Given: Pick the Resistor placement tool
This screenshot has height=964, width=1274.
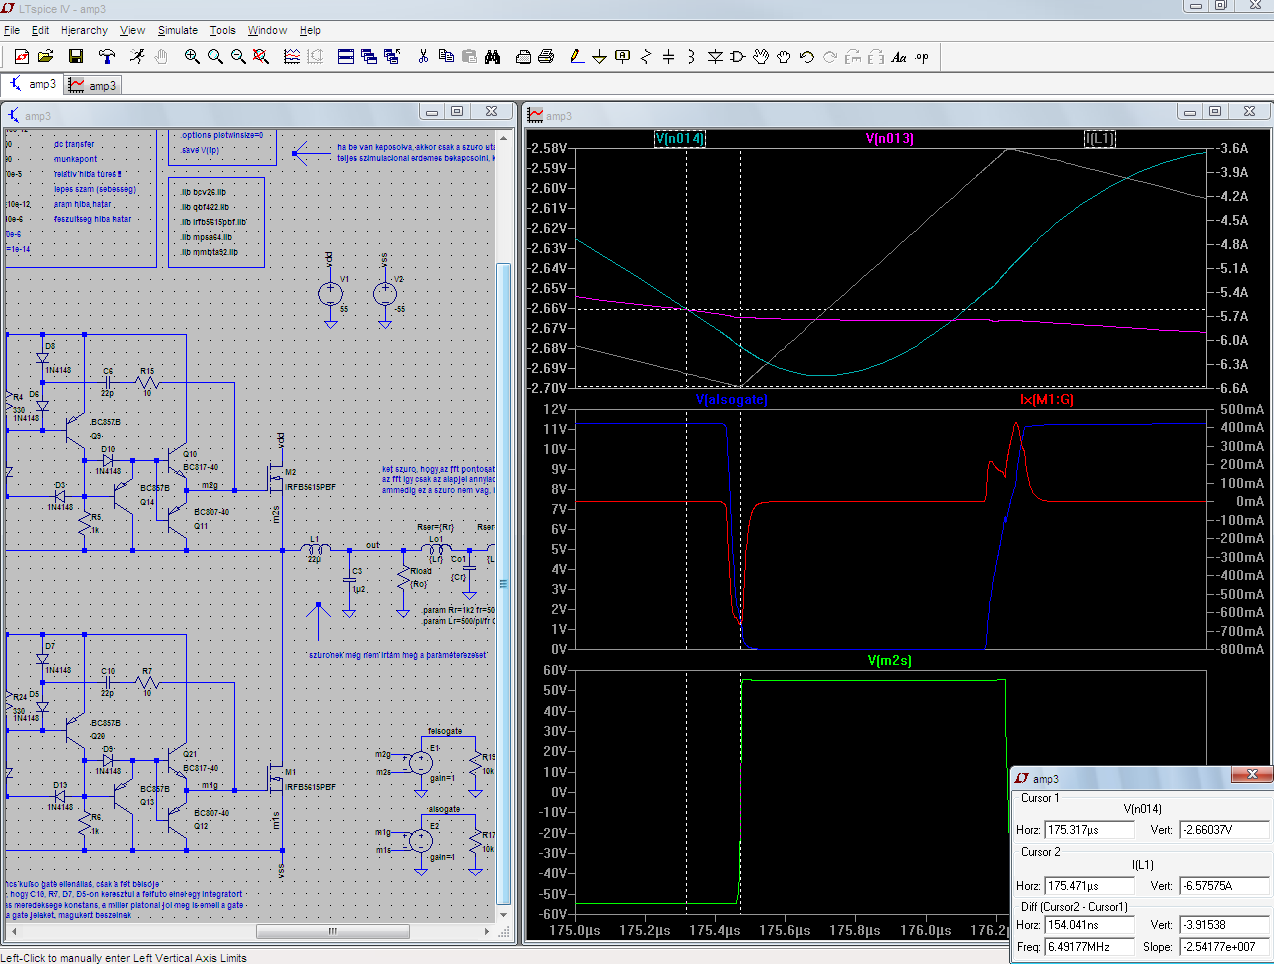Looking at the screenshot, I should [x=645, y=57].
